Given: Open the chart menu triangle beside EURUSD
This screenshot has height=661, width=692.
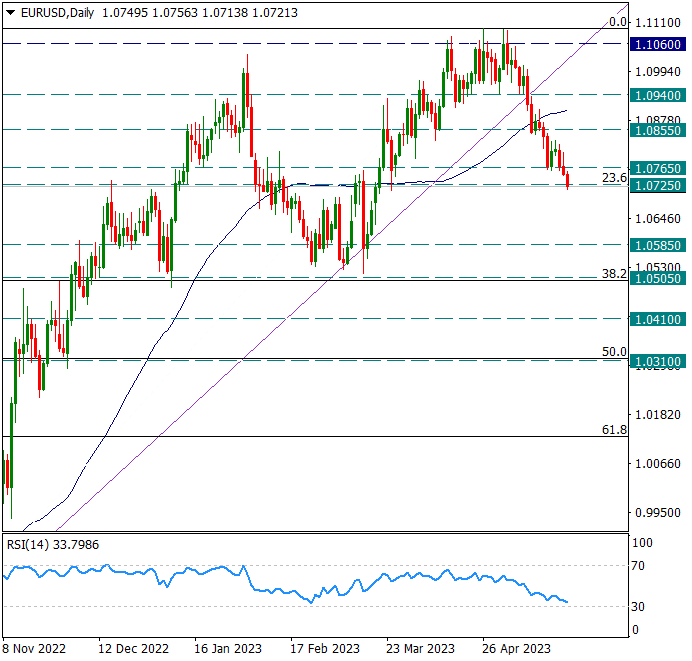Looking at the screenshot, I should [x=11, y=13].
